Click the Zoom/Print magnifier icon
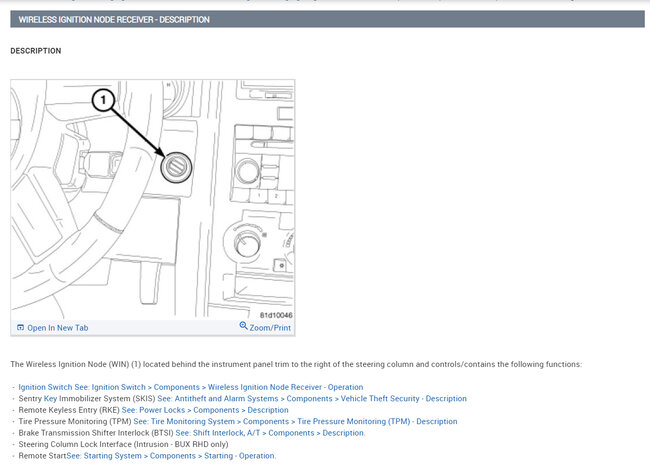The width and height of the screenshot is (650, 474). [x=243, y=326]
